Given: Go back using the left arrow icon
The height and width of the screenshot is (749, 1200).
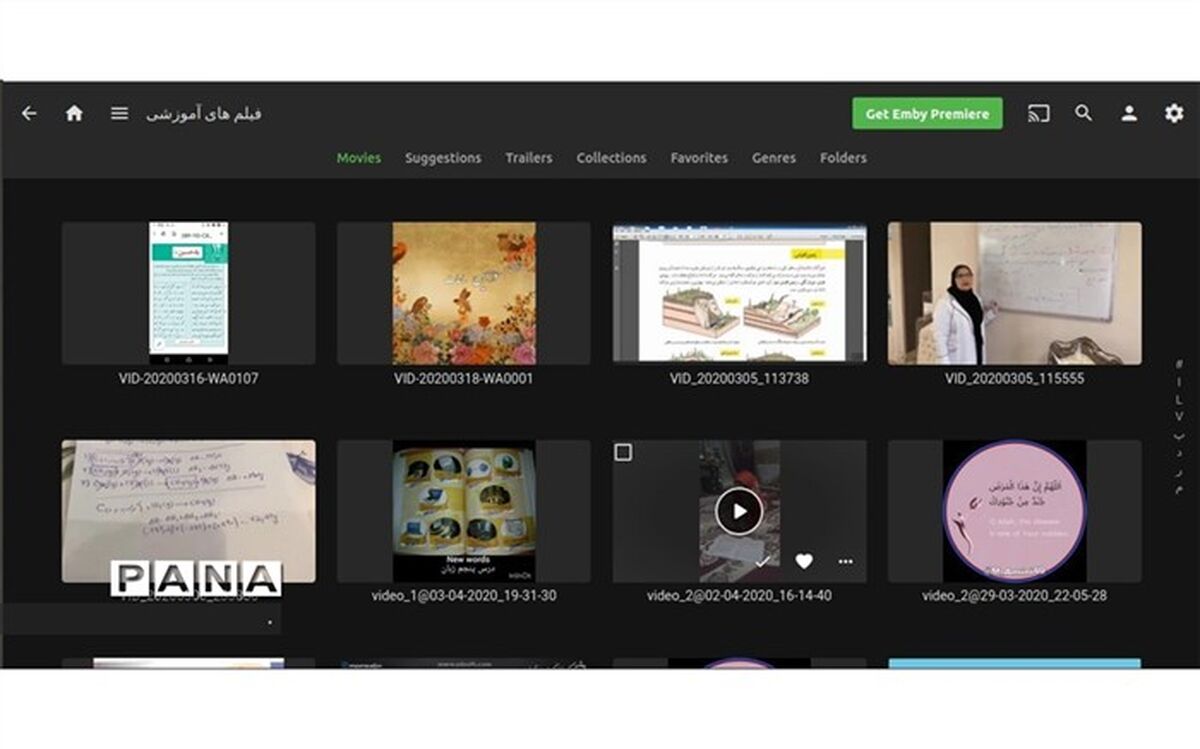Looking at the screenshot, I should (29, 114).
